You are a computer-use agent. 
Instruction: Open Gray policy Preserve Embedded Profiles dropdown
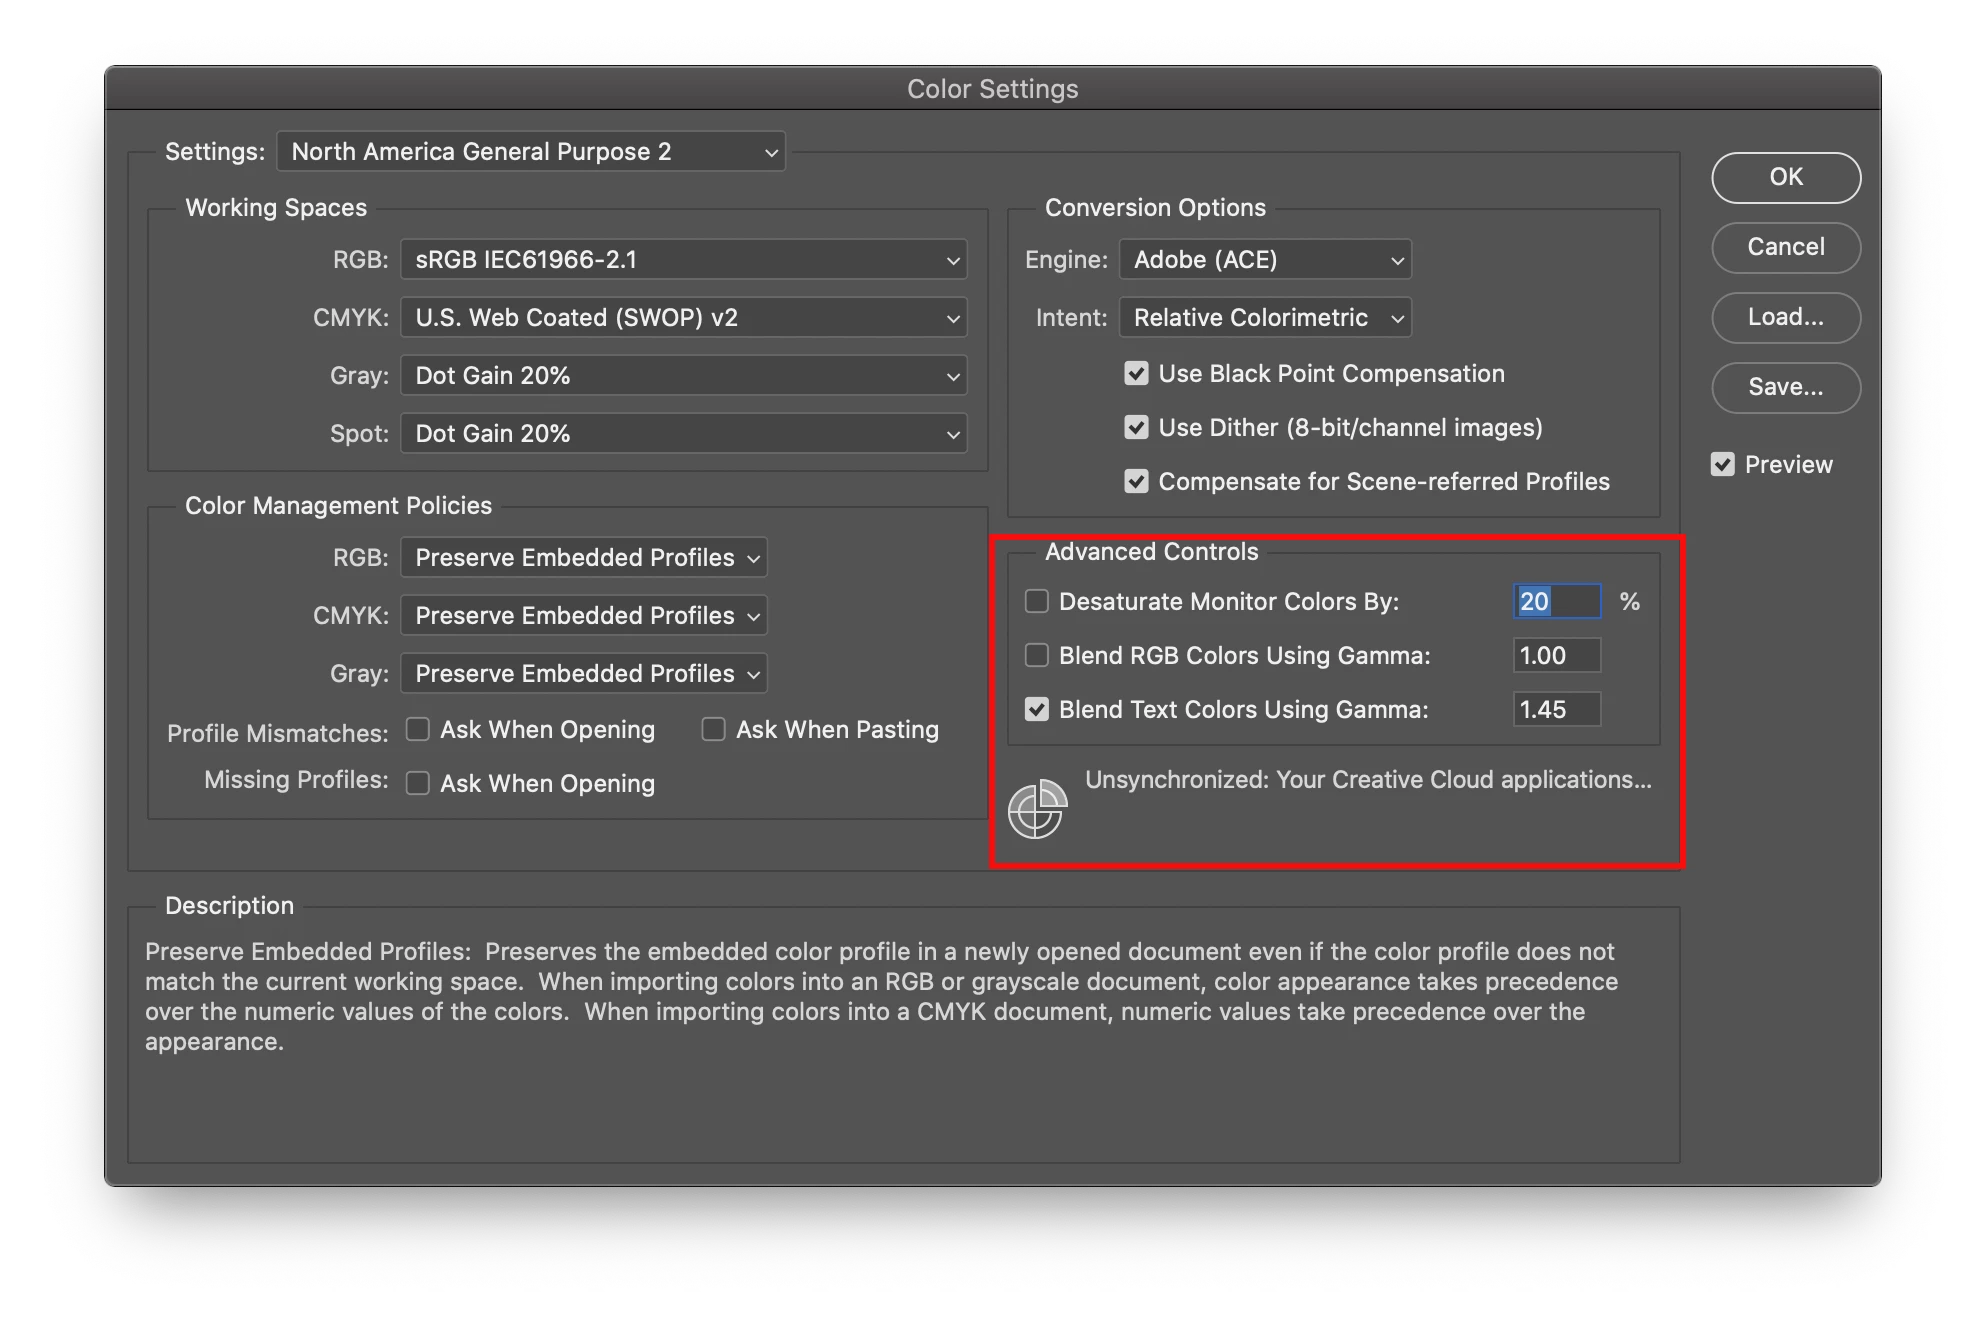(x=583, y=674)
